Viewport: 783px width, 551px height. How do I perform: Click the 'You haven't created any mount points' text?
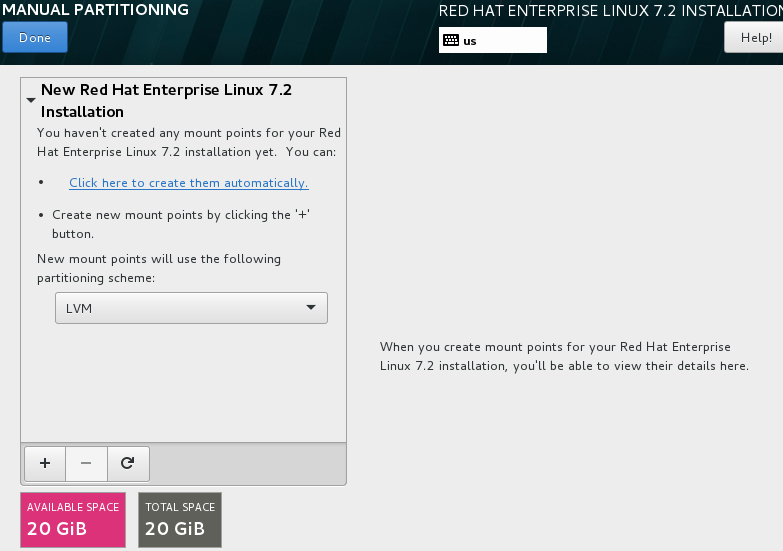[189, 142]
